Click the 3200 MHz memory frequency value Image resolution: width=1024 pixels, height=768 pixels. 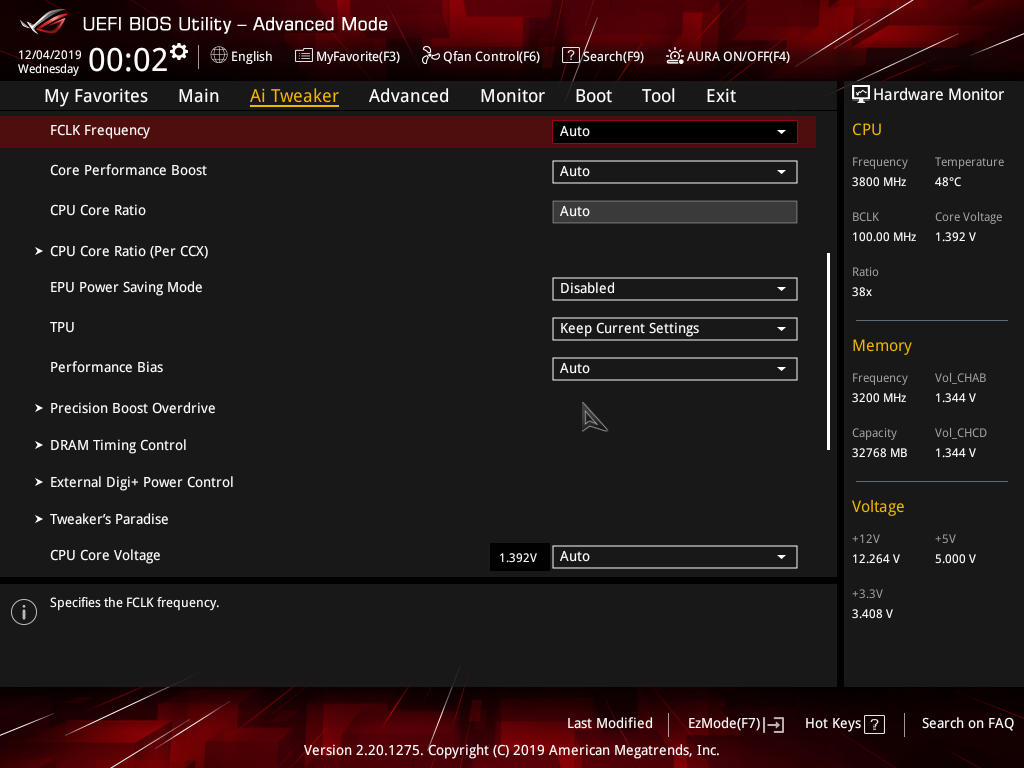[x=879, y=398]
